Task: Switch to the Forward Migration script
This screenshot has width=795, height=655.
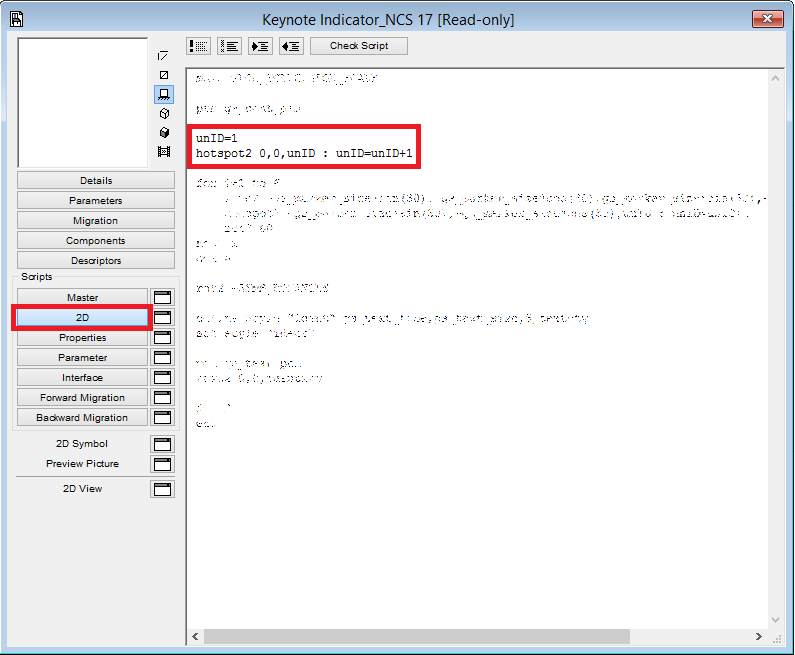Action: coord(83,397)
